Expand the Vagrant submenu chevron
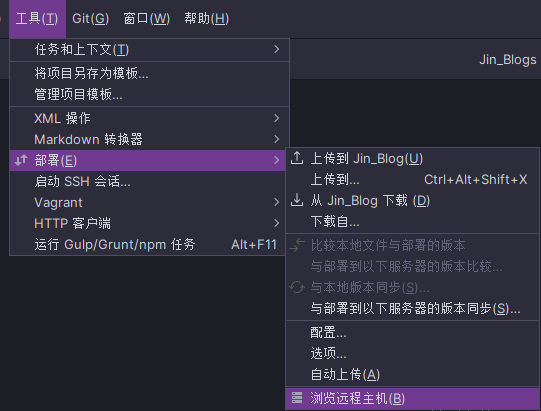This screenshot has height=411, width=541. pos(276,202)
